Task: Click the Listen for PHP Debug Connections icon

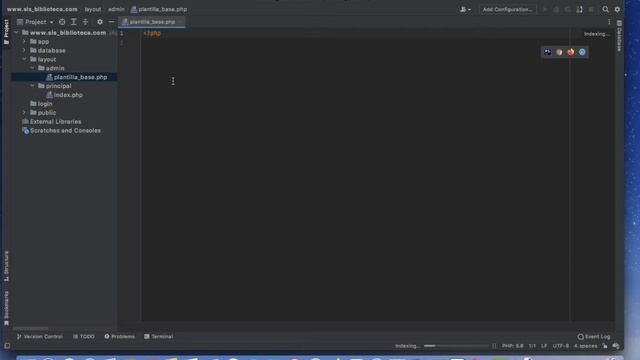Action: [x=579, y=9]
